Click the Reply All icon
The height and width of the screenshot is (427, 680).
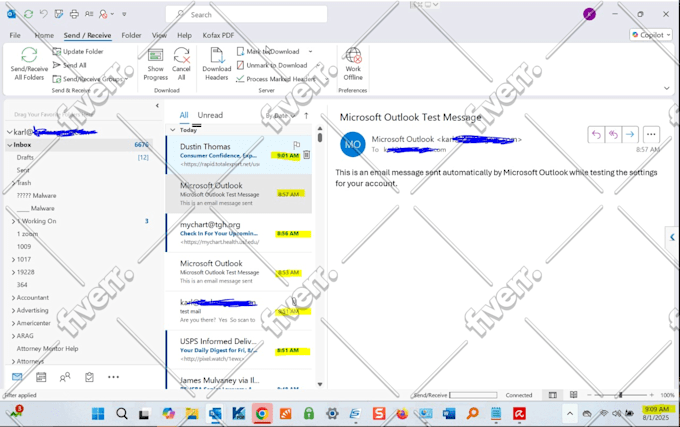click(613, 134)
